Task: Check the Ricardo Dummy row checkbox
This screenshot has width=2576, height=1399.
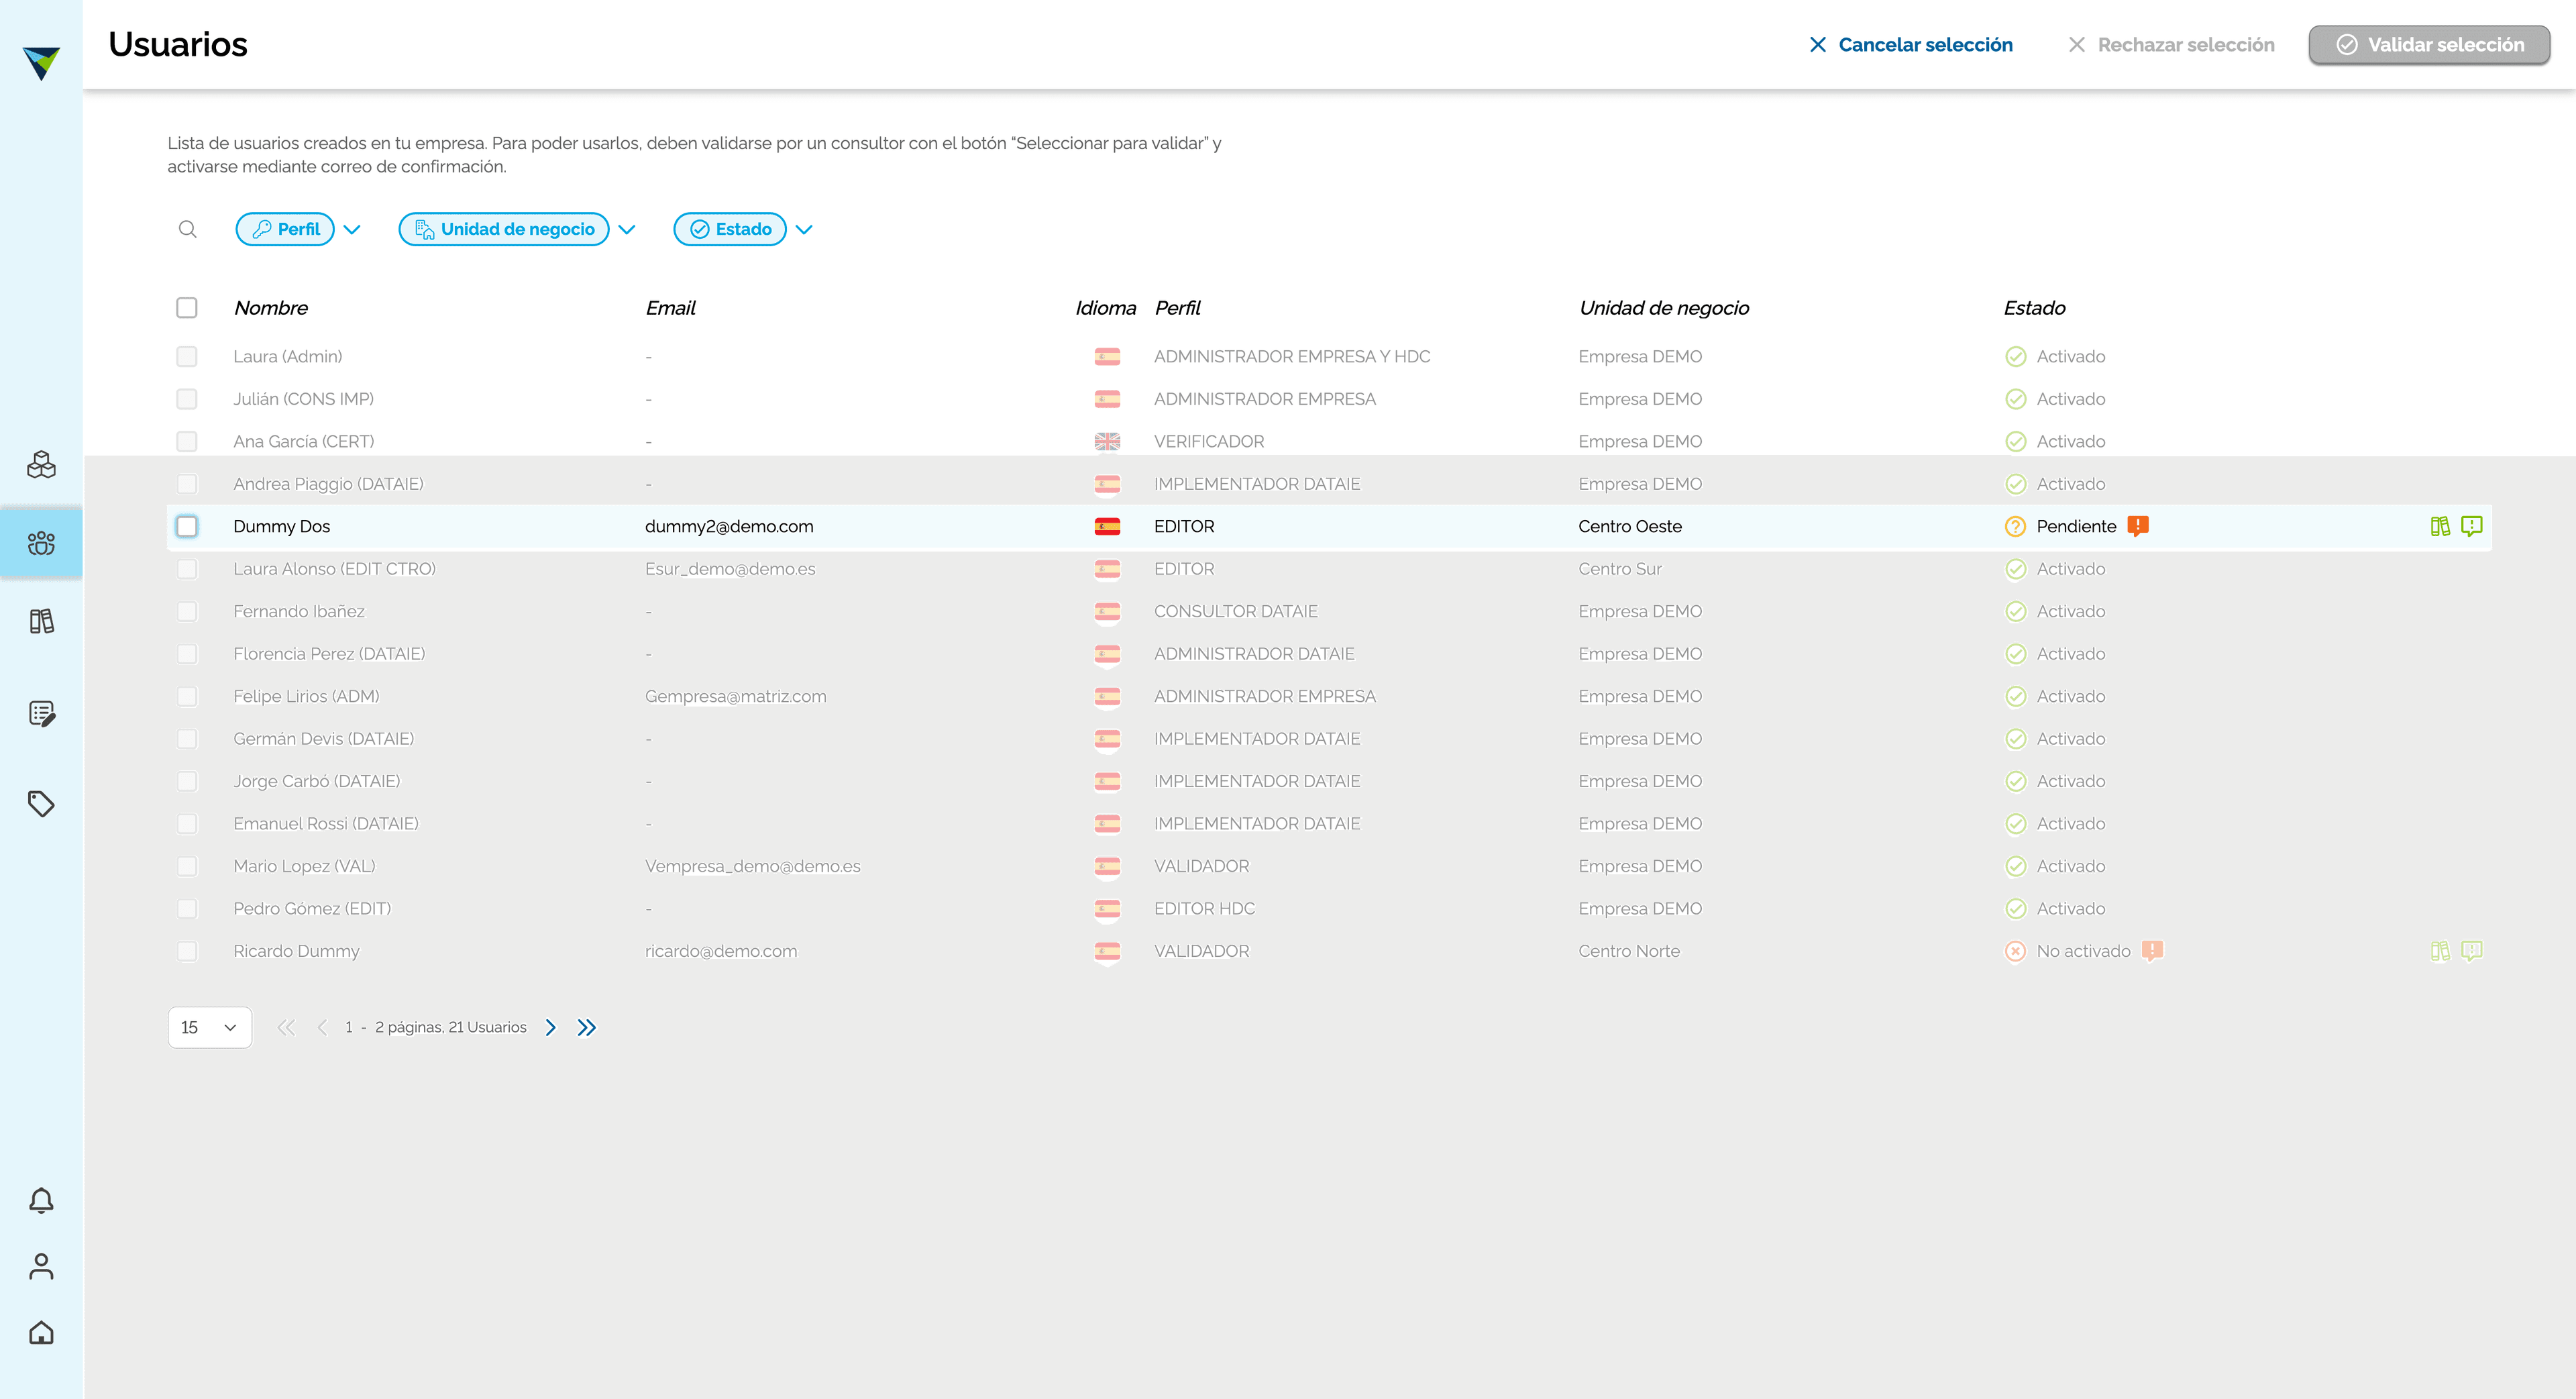Action: pos(187,951)
